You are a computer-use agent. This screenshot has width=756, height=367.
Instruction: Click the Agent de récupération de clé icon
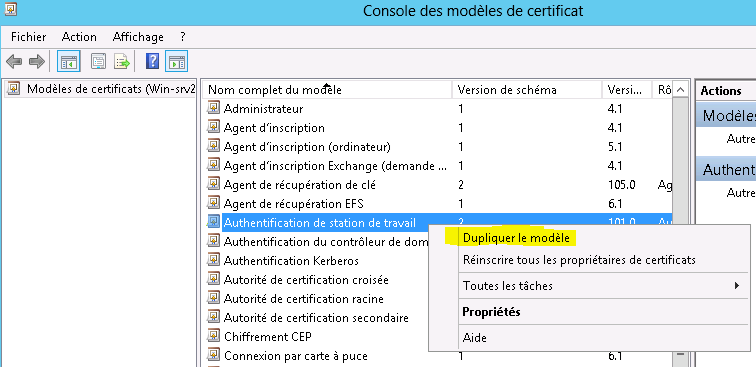pos(214,184)
